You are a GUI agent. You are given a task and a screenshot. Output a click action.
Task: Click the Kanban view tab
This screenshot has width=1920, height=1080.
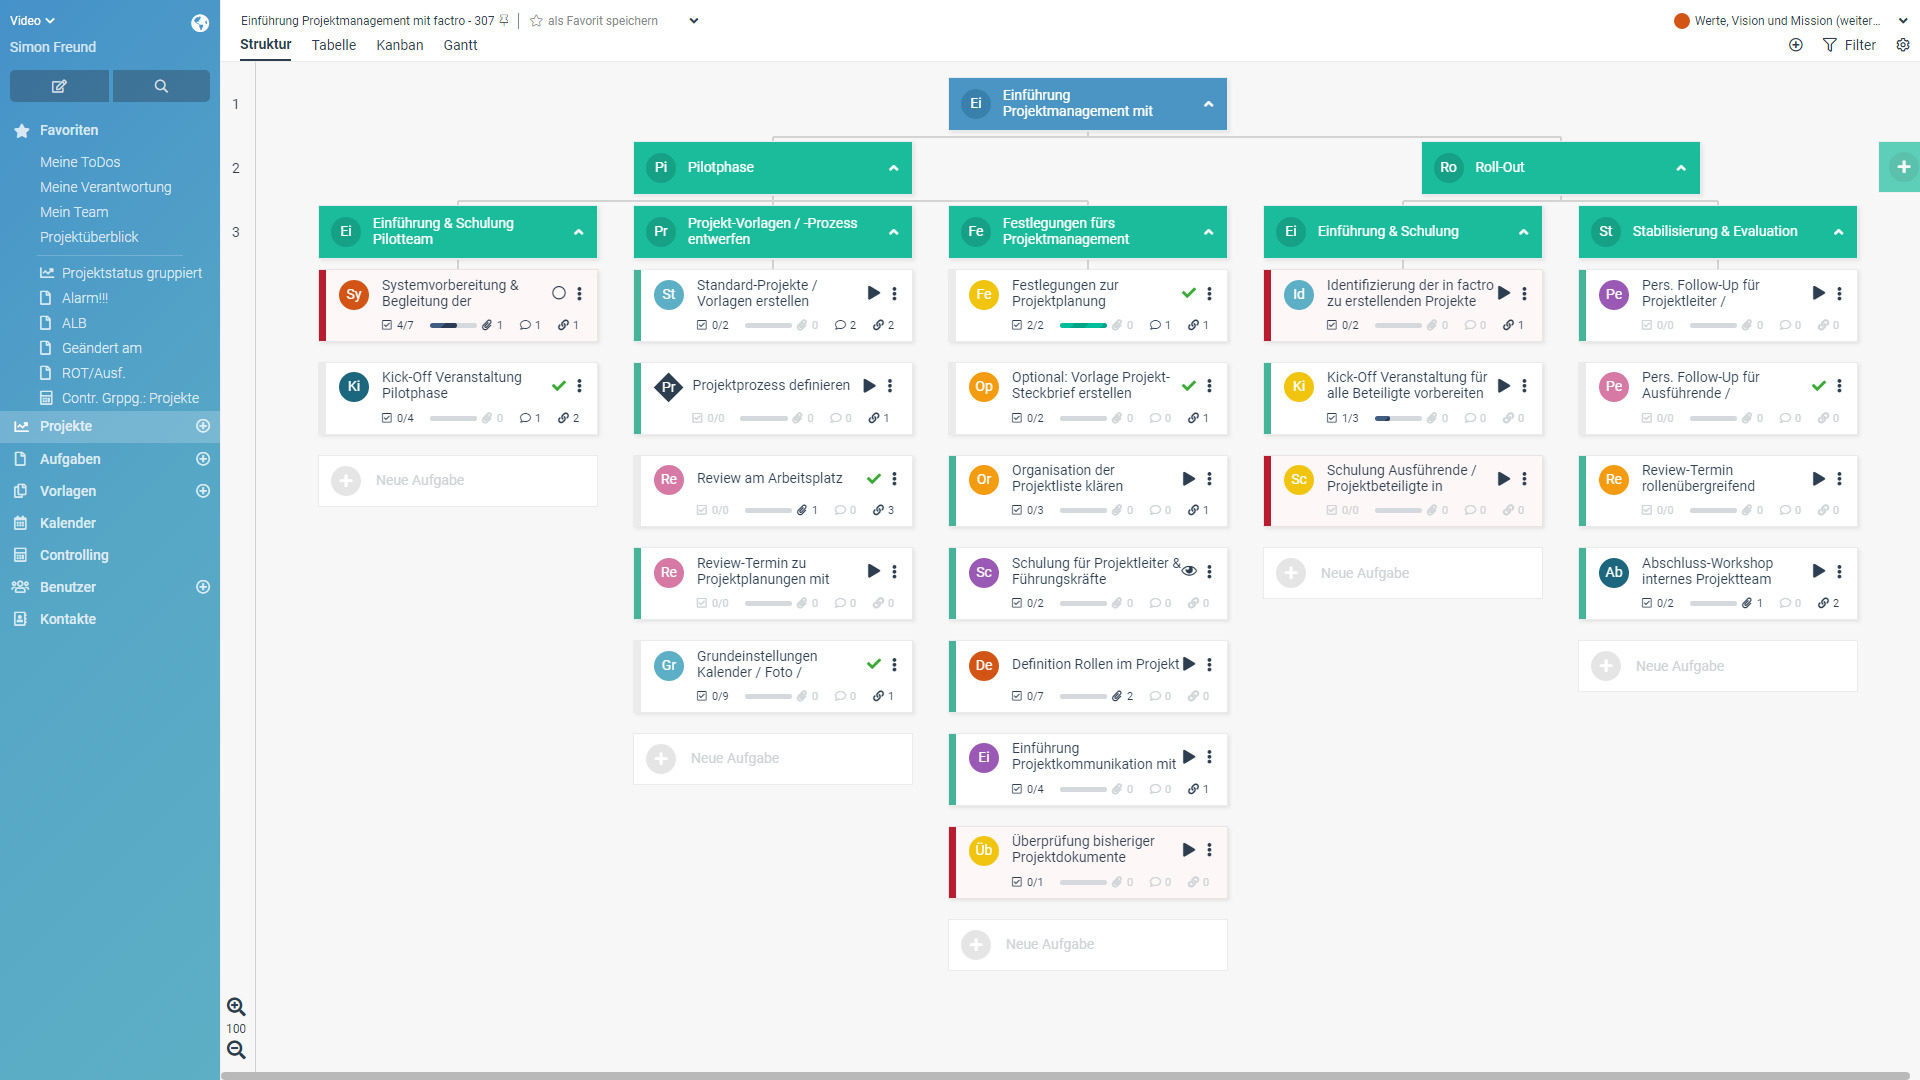pos(398,45)
